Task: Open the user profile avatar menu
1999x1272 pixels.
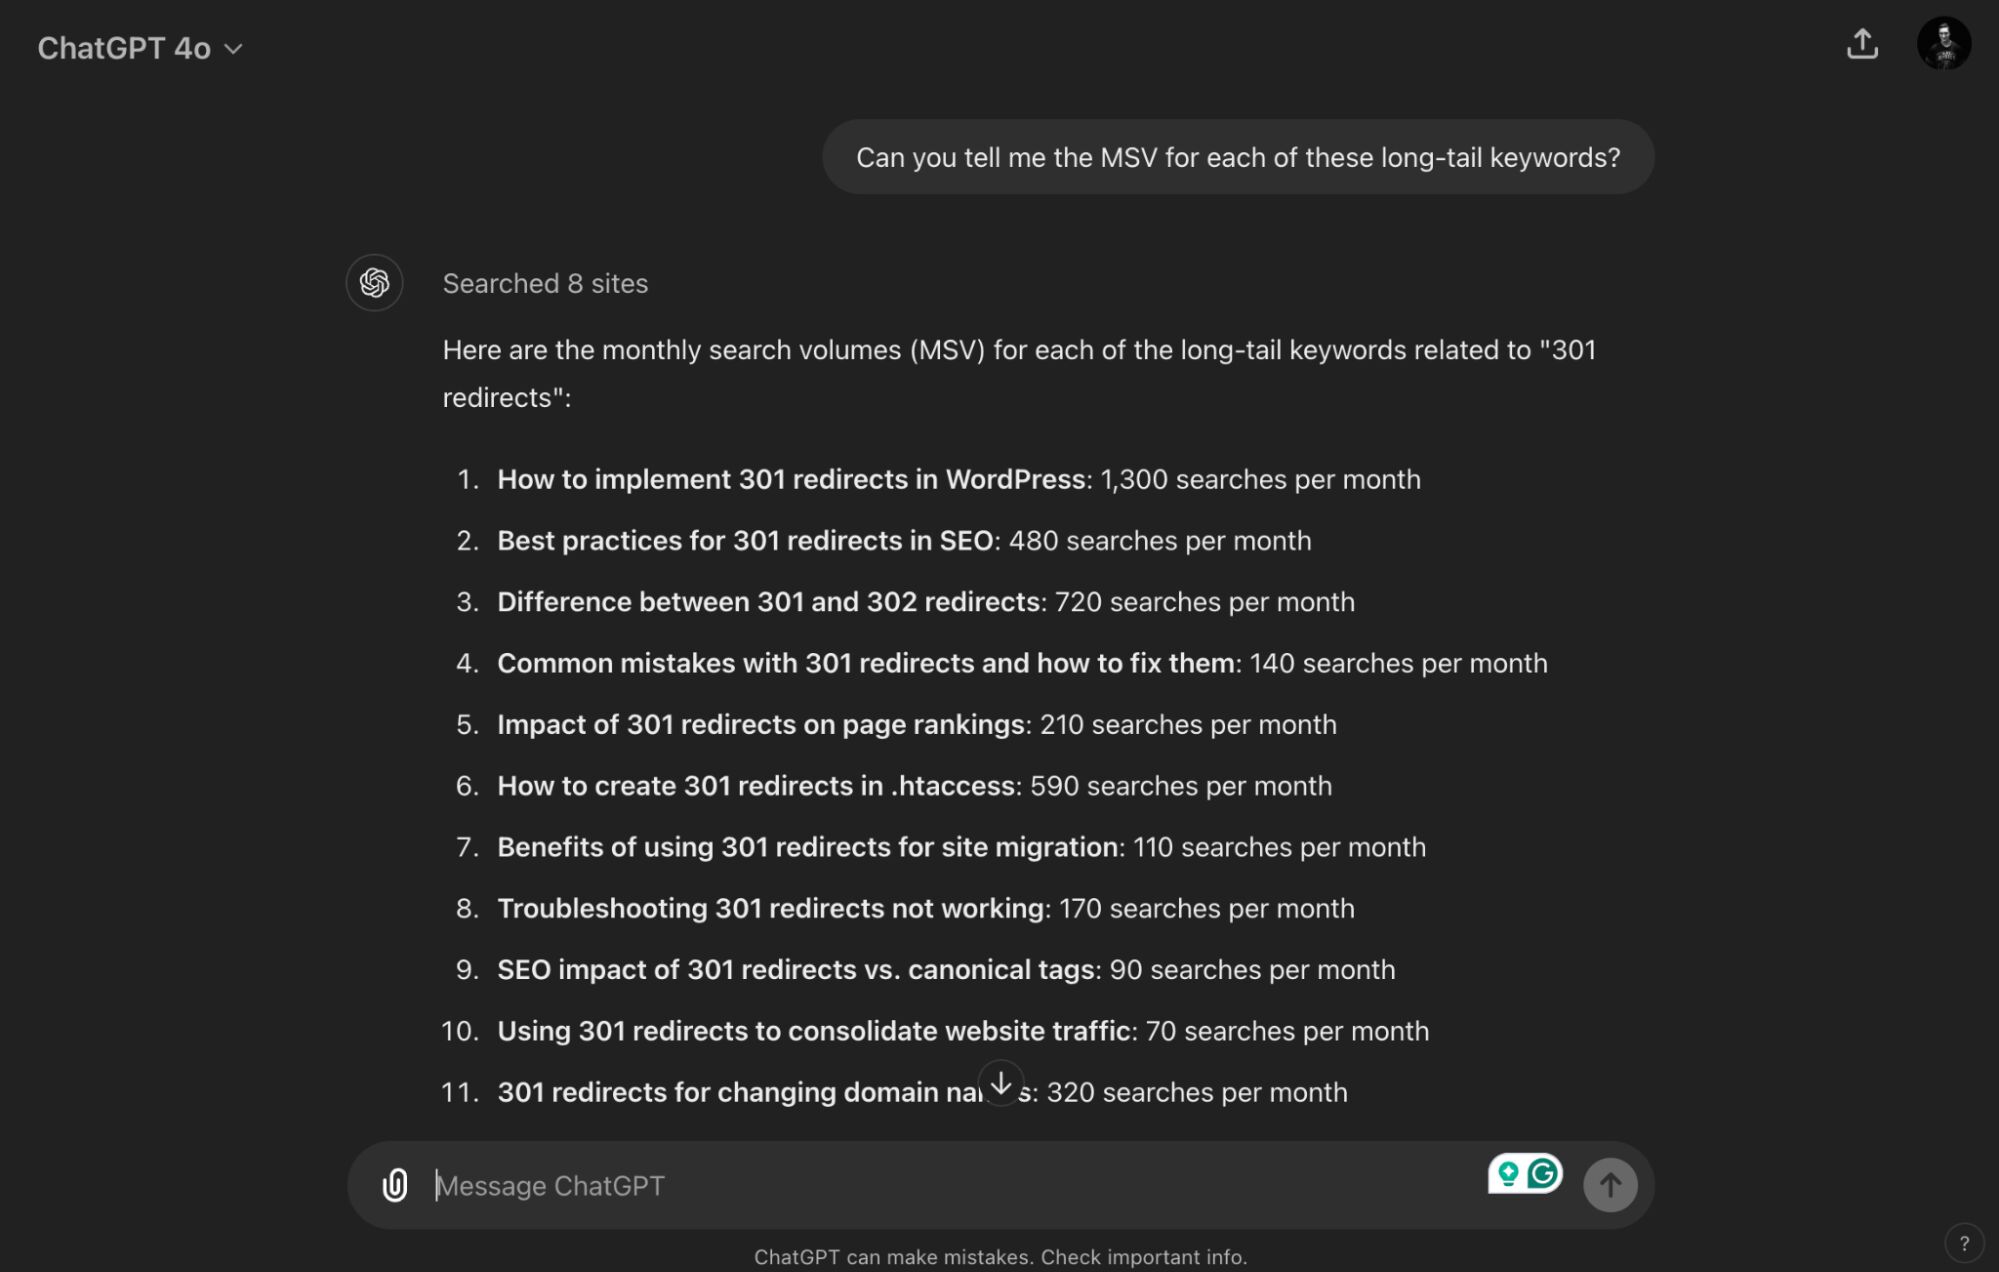Action: [1942, 44]
